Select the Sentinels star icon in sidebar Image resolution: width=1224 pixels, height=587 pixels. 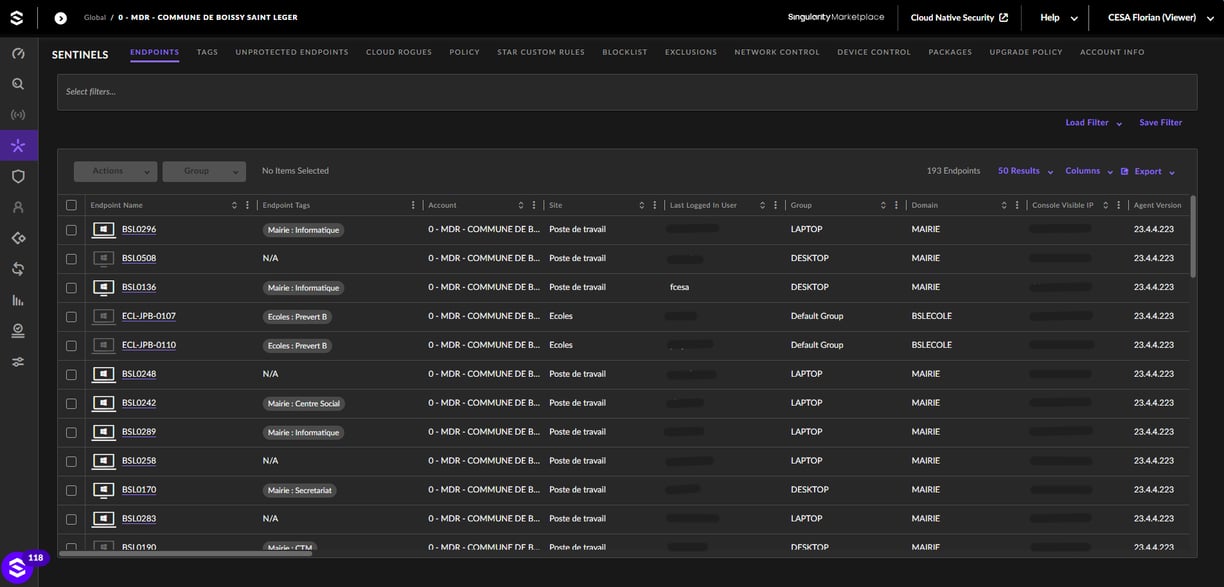point(18,146)
